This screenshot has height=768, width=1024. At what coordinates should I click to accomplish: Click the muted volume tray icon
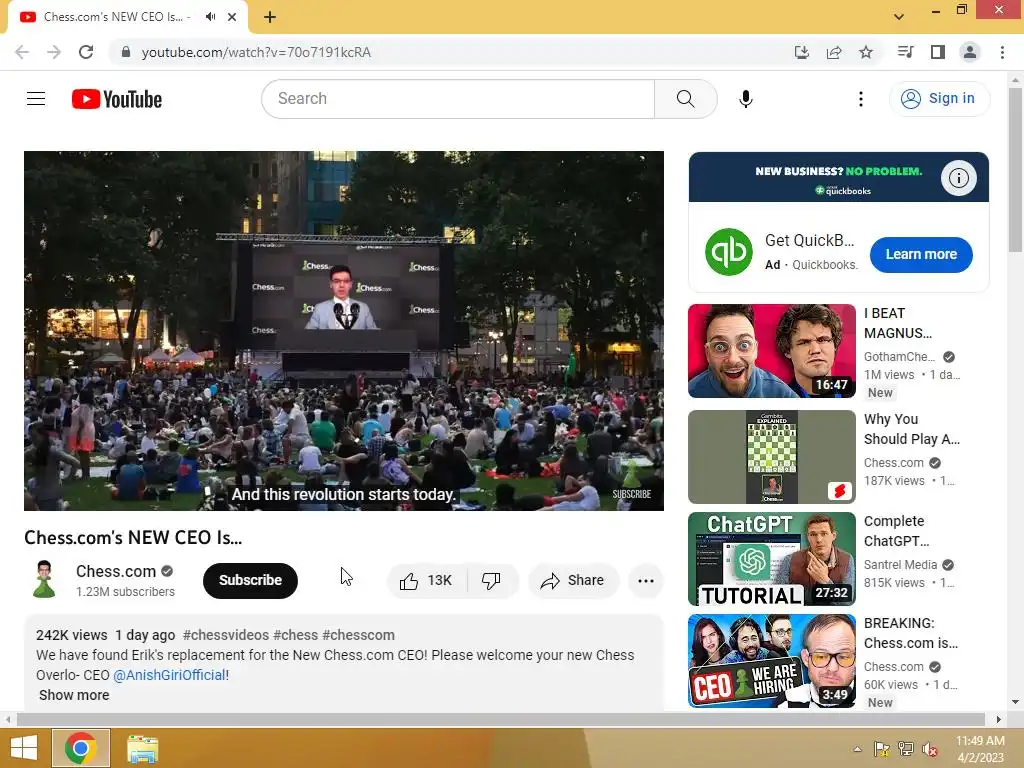pyautogui.click(x=929, y=749)
